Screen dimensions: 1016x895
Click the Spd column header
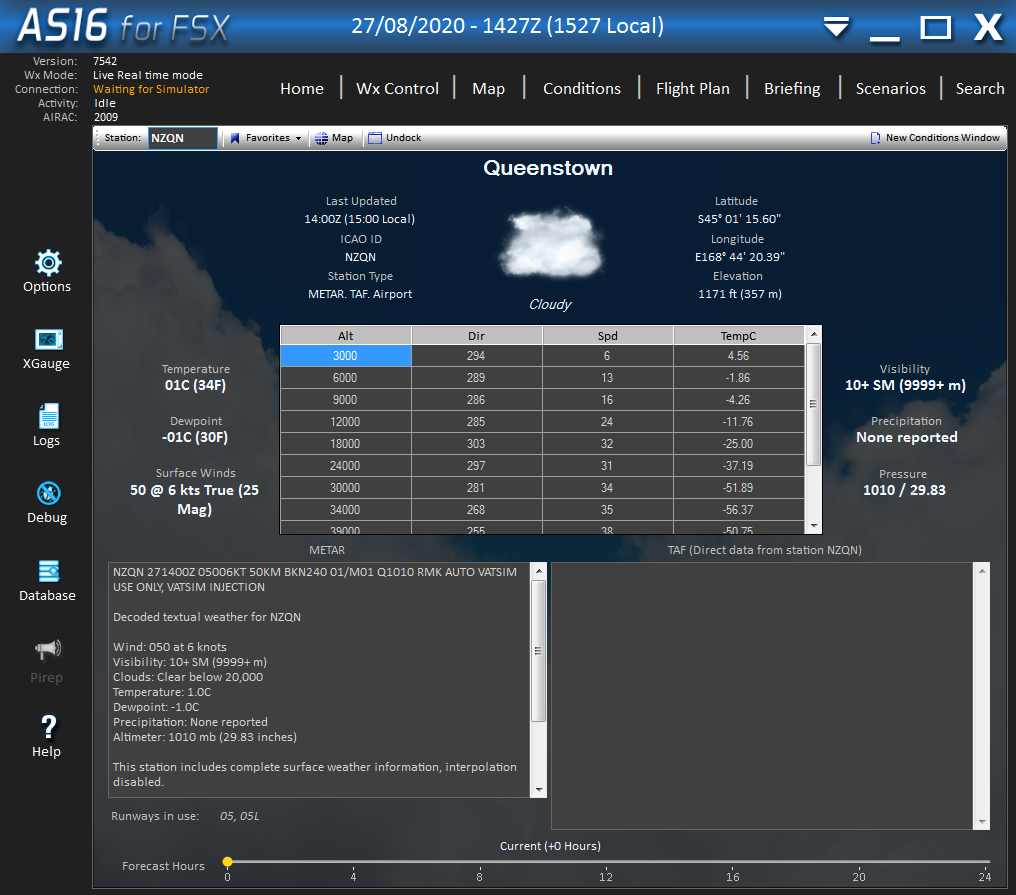coord(608,336)
